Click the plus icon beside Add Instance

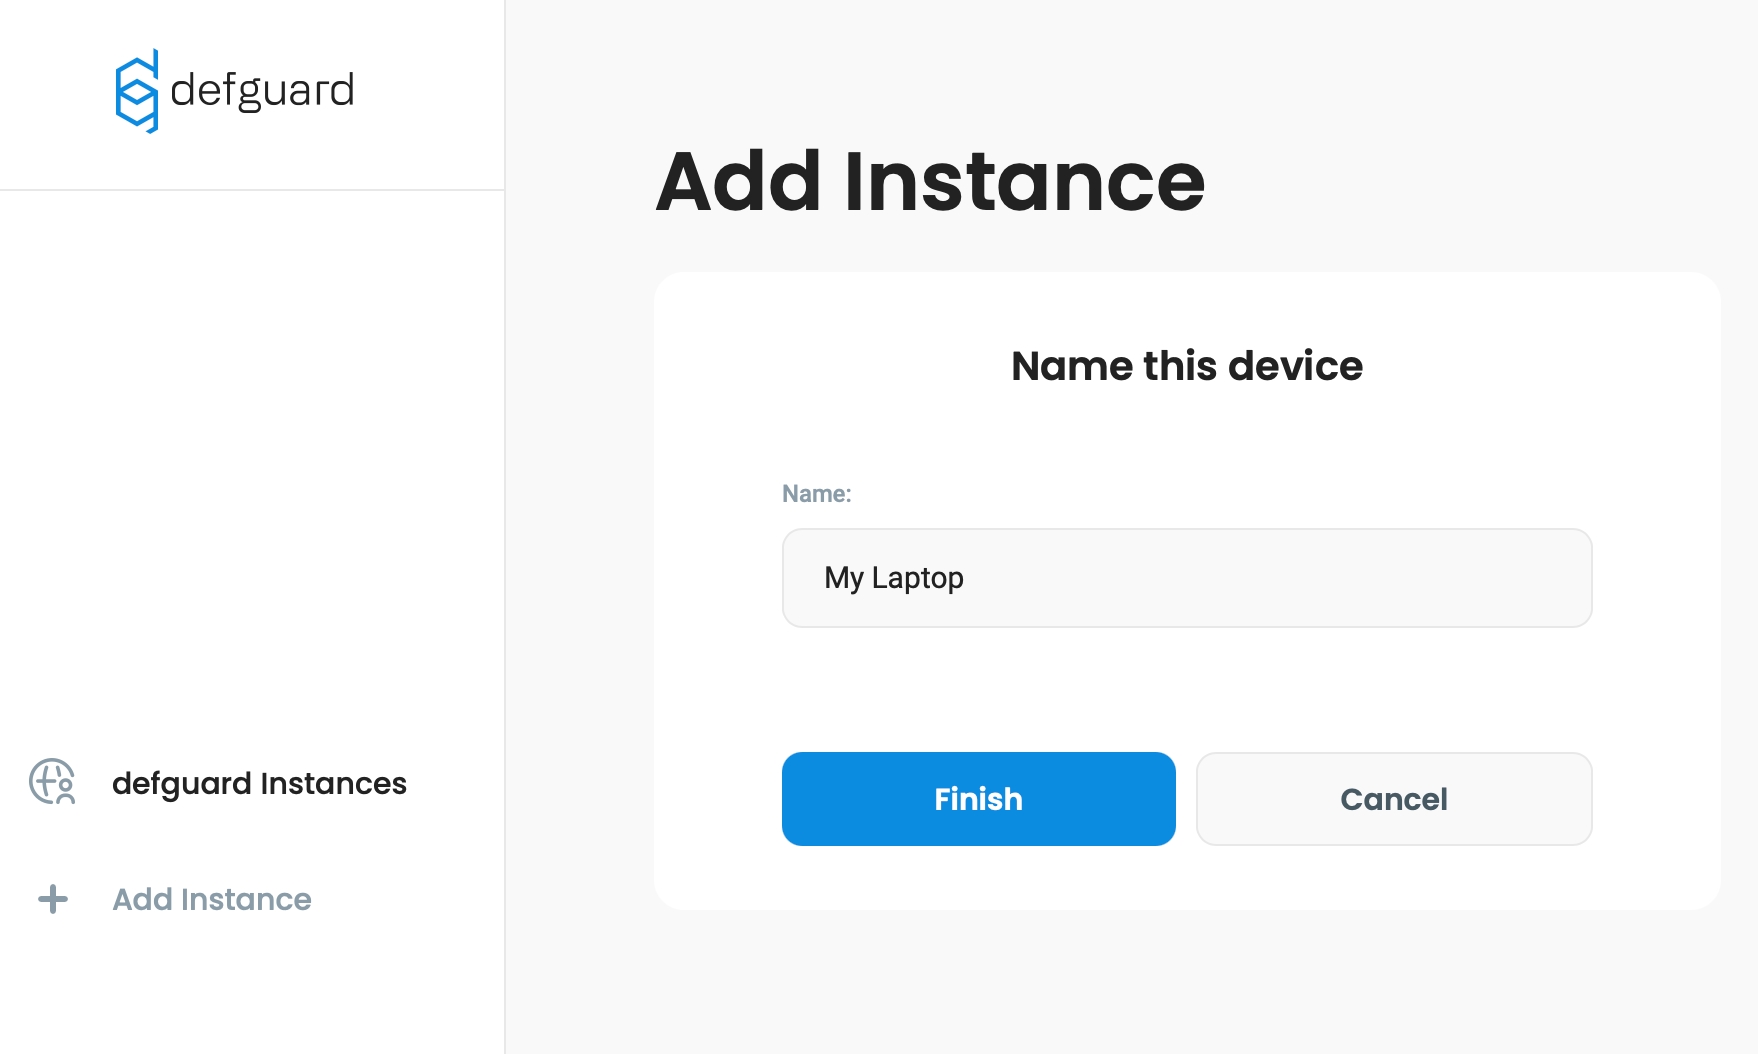point(53,899)
